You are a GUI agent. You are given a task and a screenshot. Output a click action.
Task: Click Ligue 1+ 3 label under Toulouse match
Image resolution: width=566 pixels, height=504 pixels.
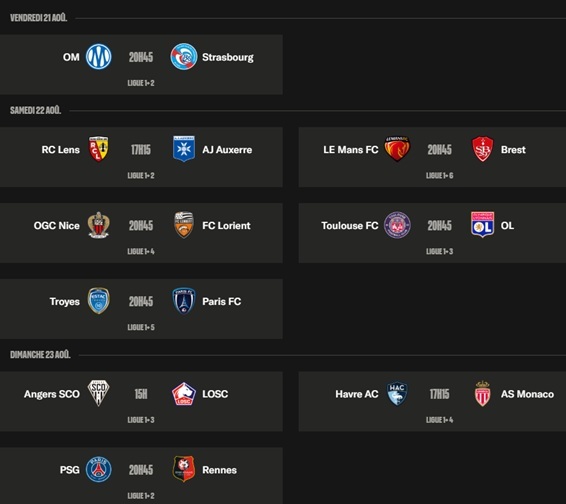tap(439, 251)
